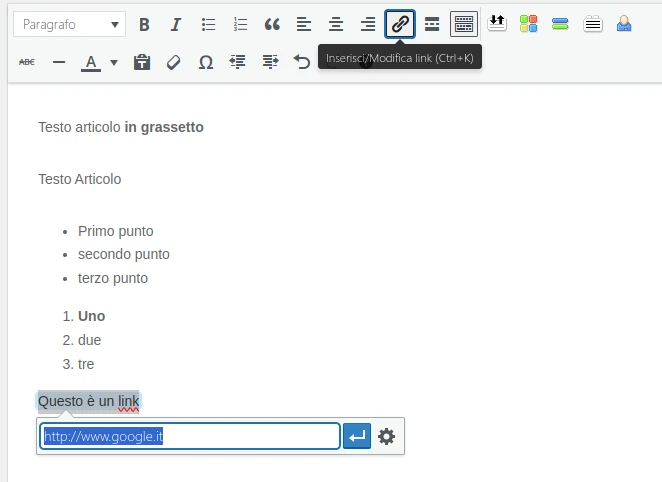Insert a bulleted list
This screenshot has height=482, width=662.
pos(208,24)
